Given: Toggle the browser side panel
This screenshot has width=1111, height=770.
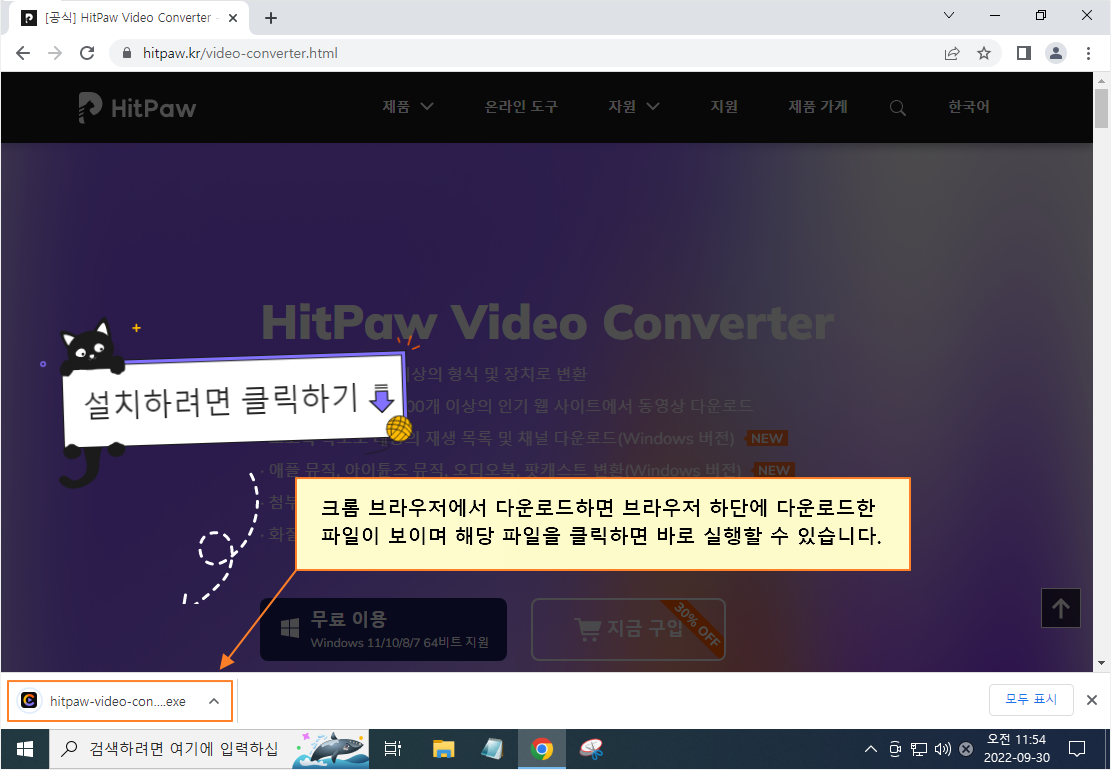Looking at the screenshot, I should point(1023,53).
